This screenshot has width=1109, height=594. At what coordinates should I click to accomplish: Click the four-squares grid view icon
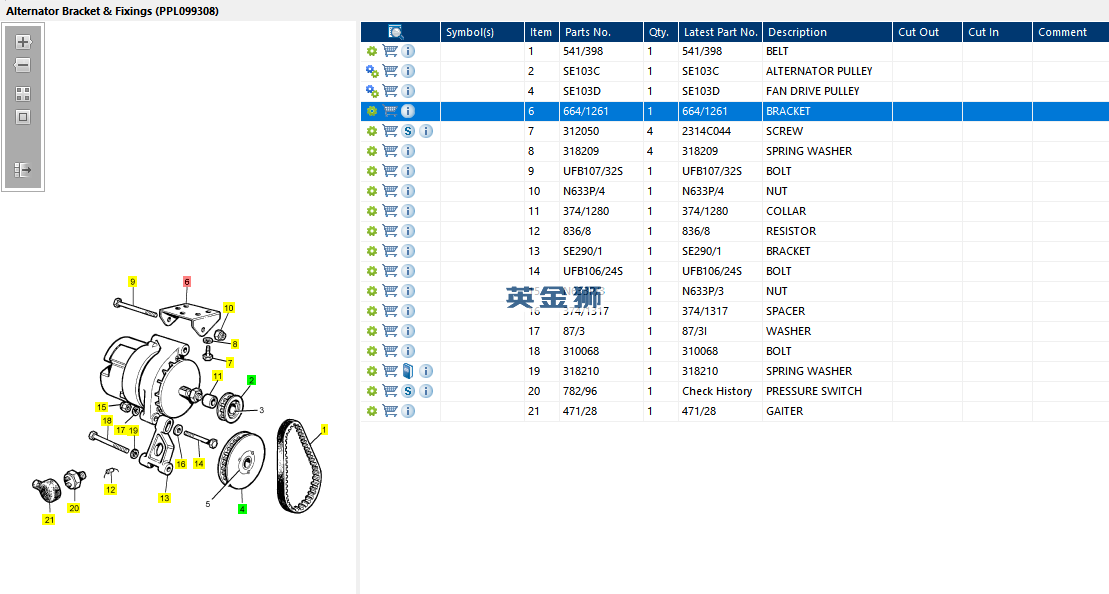point(23,94)
